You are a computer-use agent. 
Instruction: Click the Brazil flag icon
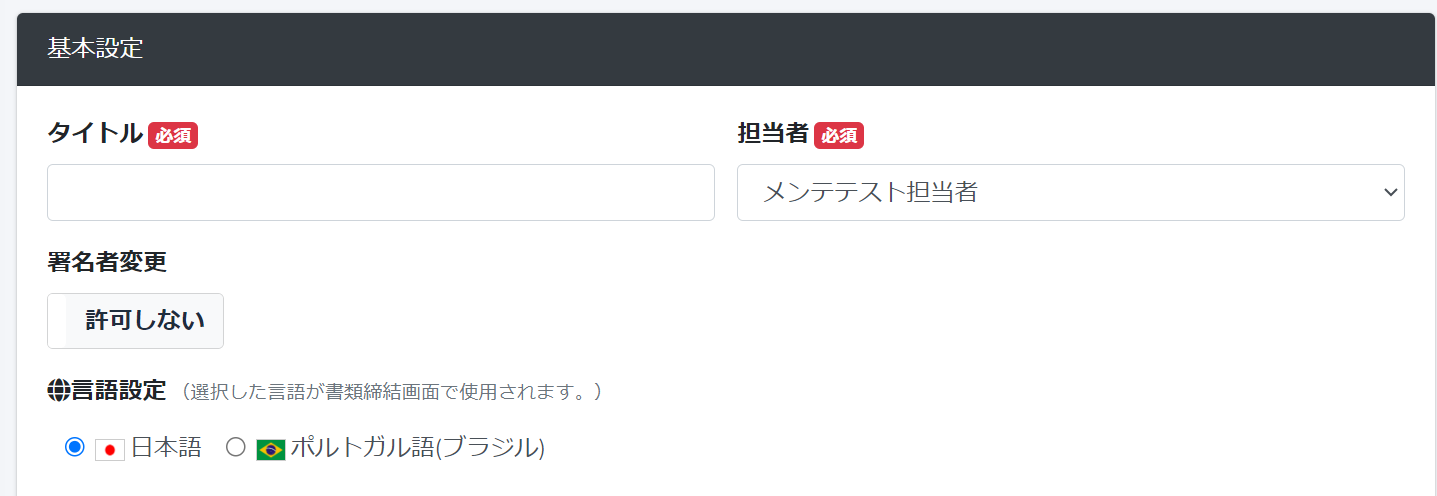click(271, 449)
